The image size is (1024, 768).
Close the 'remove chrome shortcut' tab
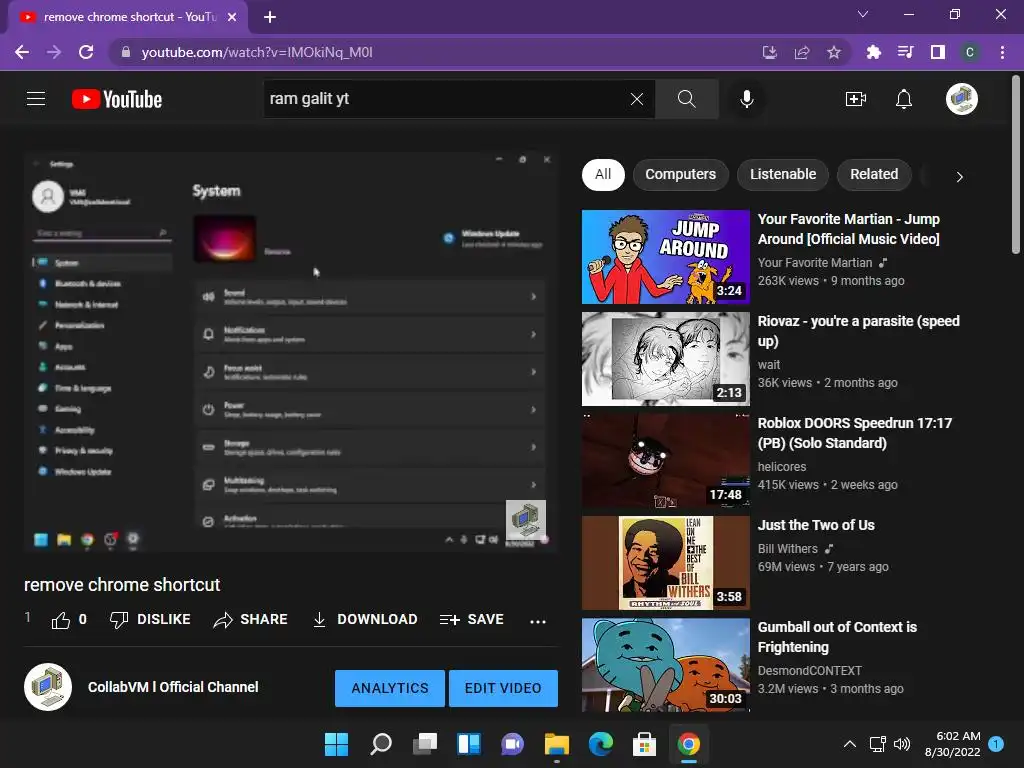[x=232, y=17]
